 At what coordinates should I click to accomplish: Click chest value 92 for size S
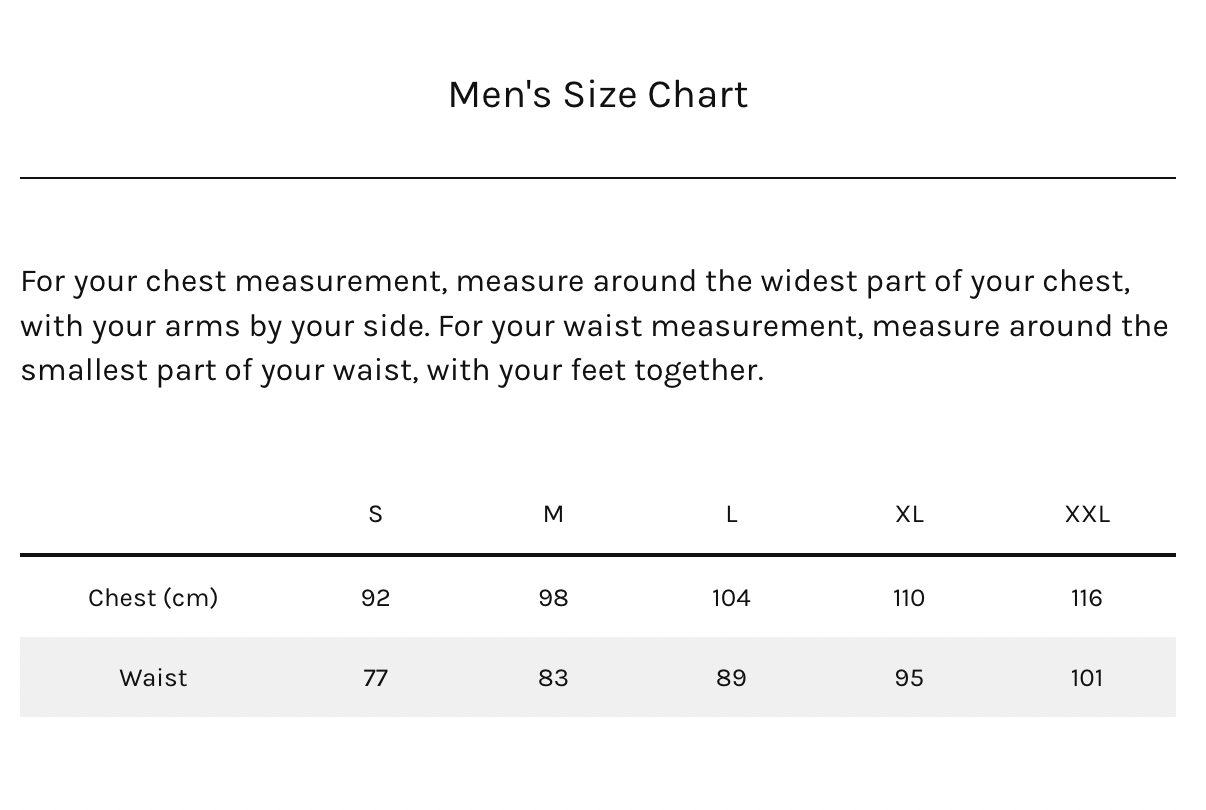(x=375, y=598)
